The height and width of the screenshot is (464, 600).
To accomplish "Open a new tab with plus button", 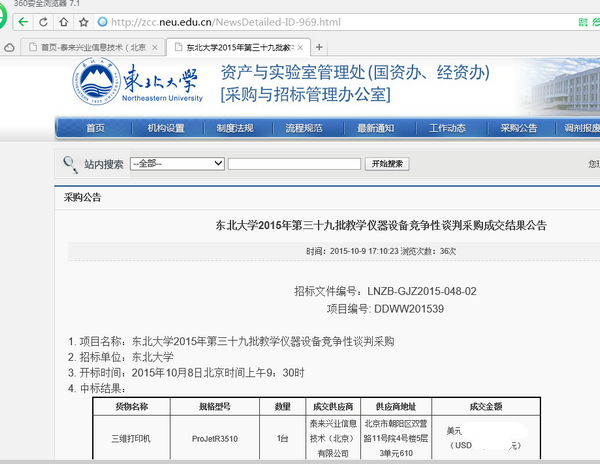I will click(x=319, y=47).
